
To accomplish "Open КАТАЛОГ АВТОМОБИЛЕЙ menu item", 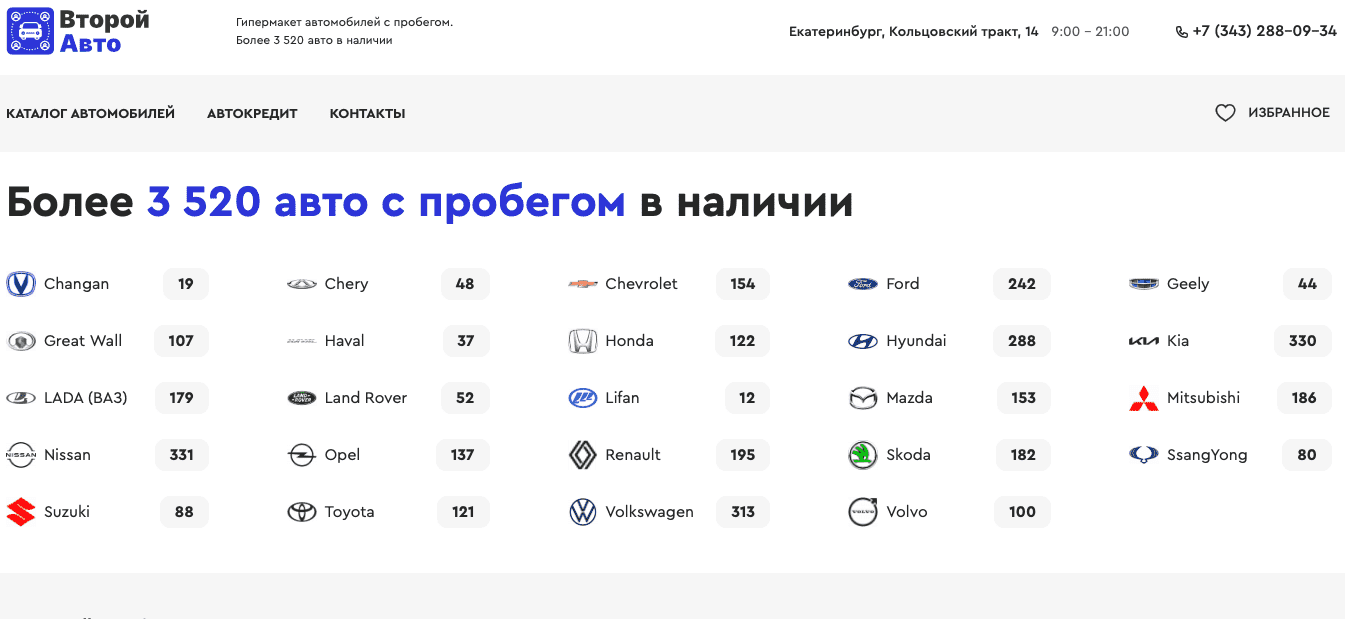I will click(91, 113).
